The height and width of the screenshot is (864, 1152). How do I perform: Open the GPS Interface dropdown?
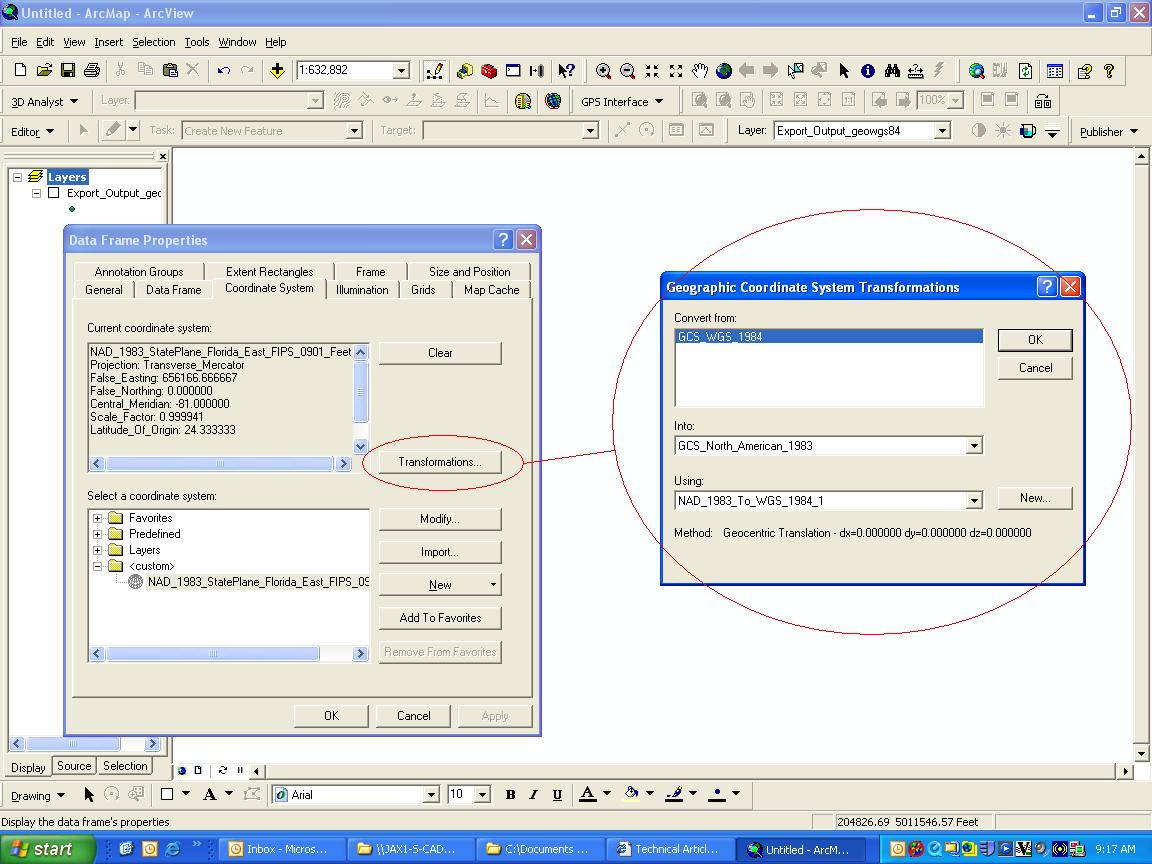tap(622, 101)
